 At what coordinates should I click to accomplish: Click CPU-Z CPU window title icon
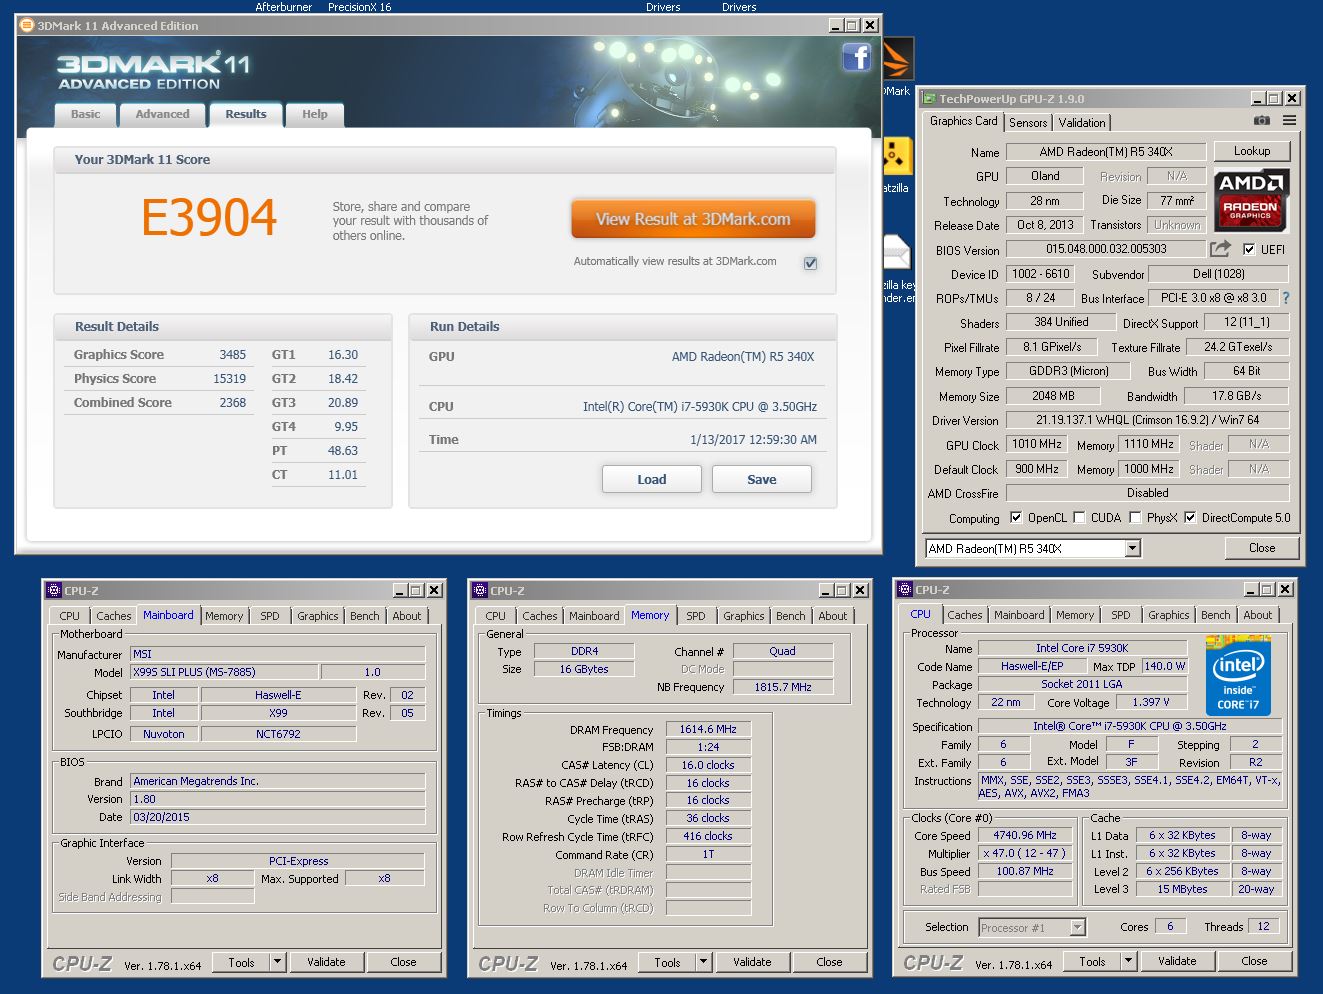pyautogui.click(x=905, y=590)
